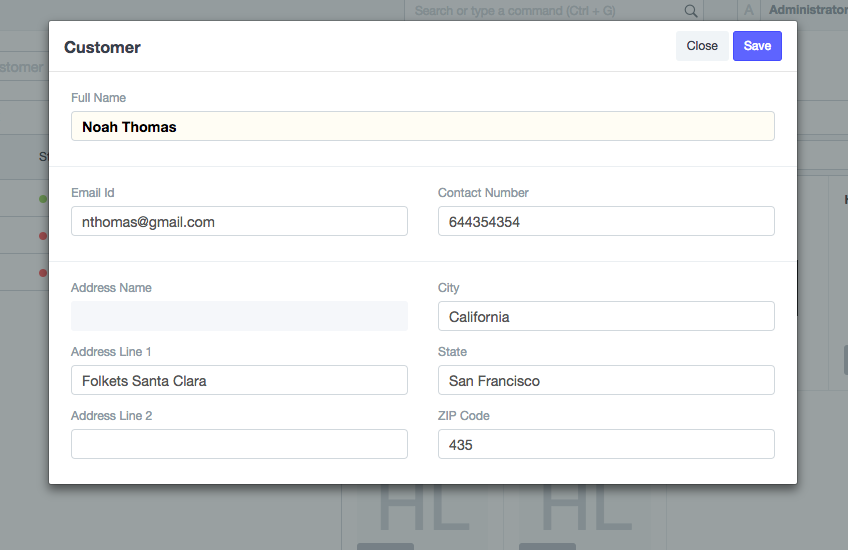Open the Administrator avatar icon
Screen dimensions: 848x550
tap(749, 10)
